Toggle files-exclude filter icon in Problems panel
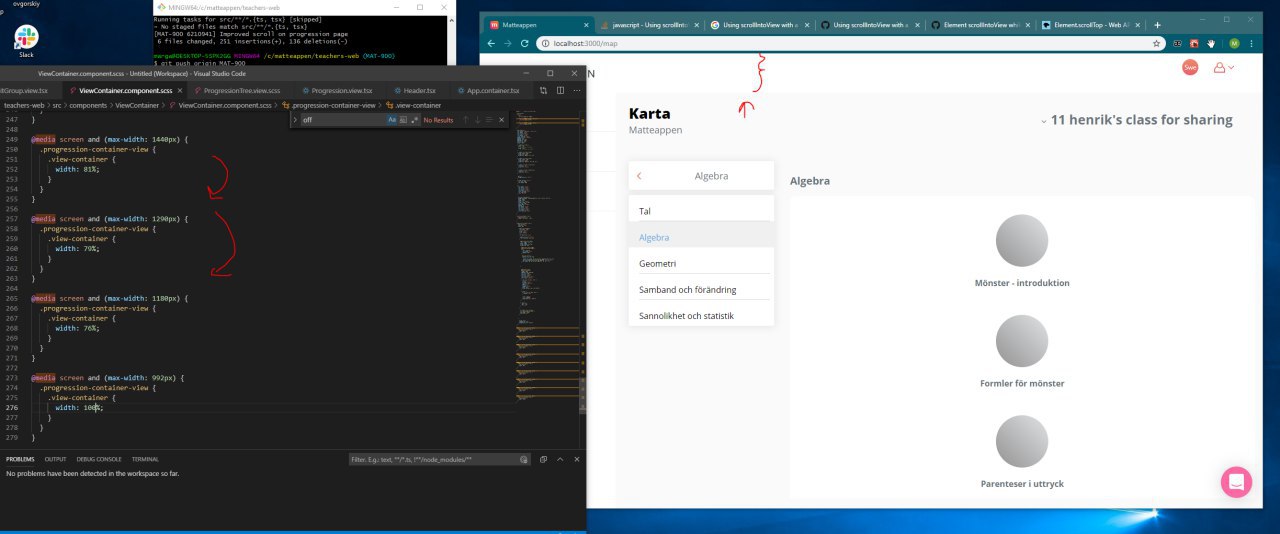Image resolution: width=1280 pixels, height=534 pixels. coord(524,459)
